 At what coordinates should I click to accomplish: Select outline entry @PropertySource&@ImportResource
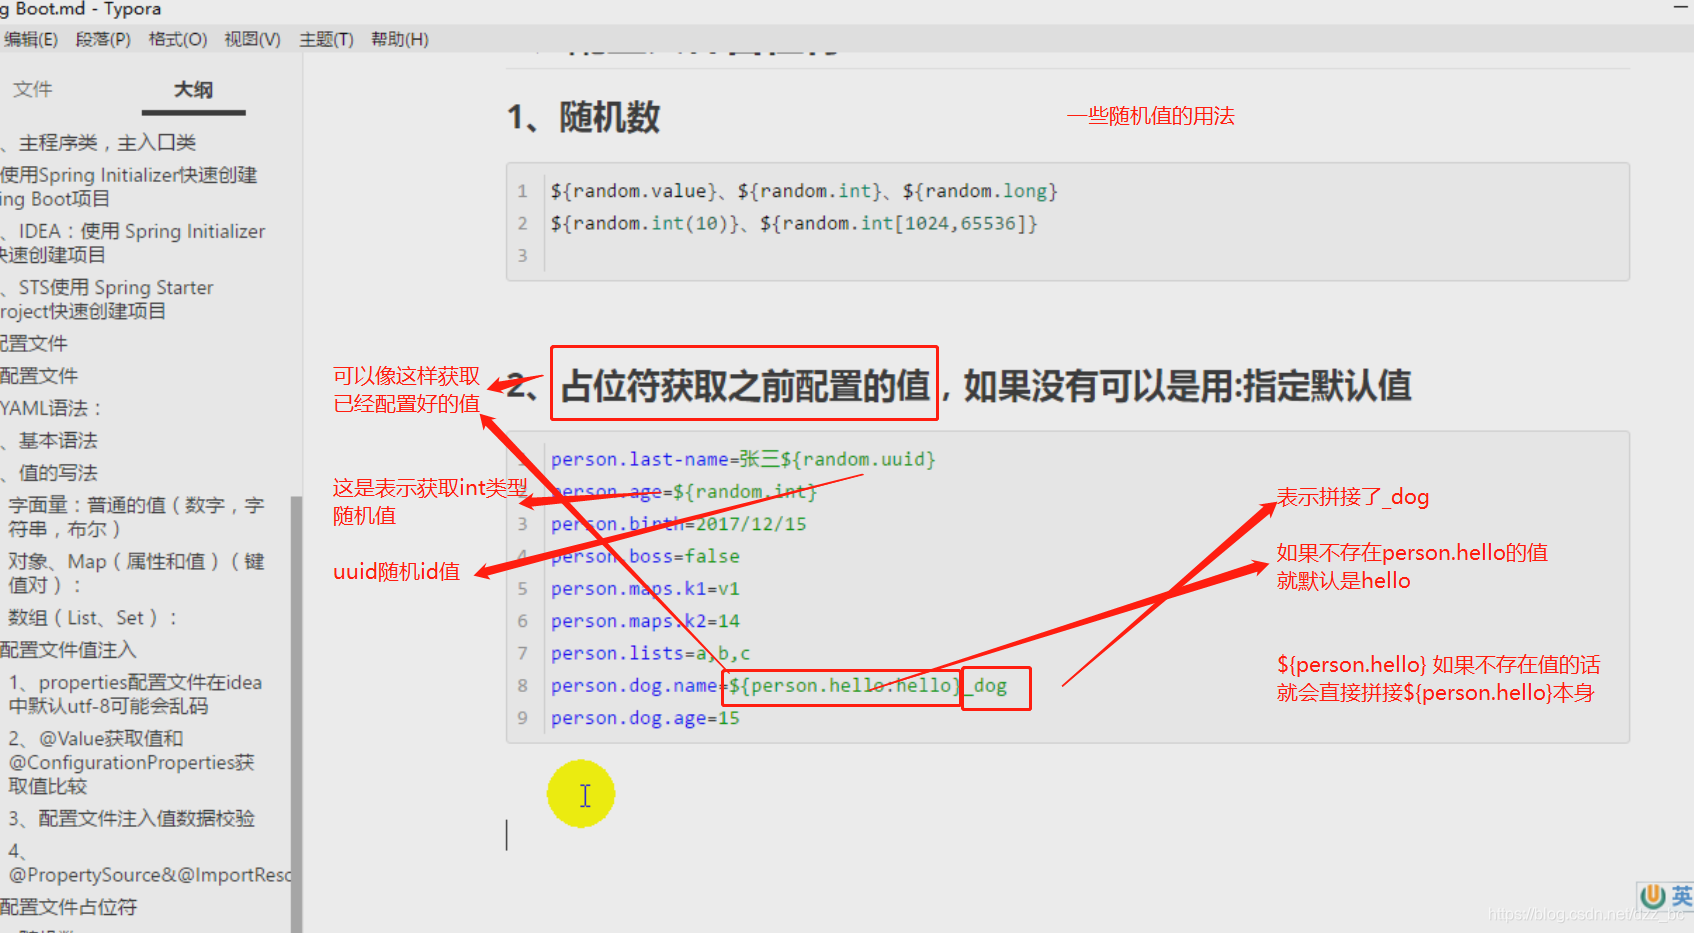150,863
